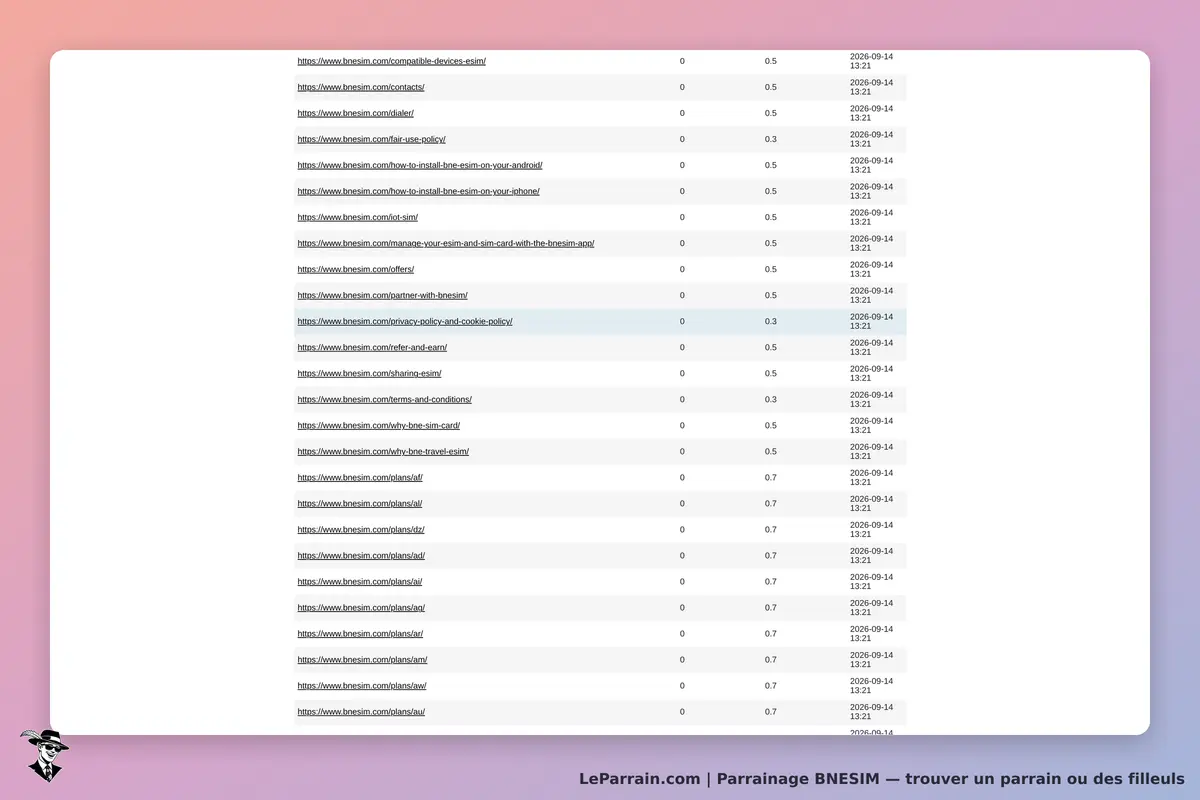
Task: Open the plans/al/ link
Action: click(x=360, y=503)
